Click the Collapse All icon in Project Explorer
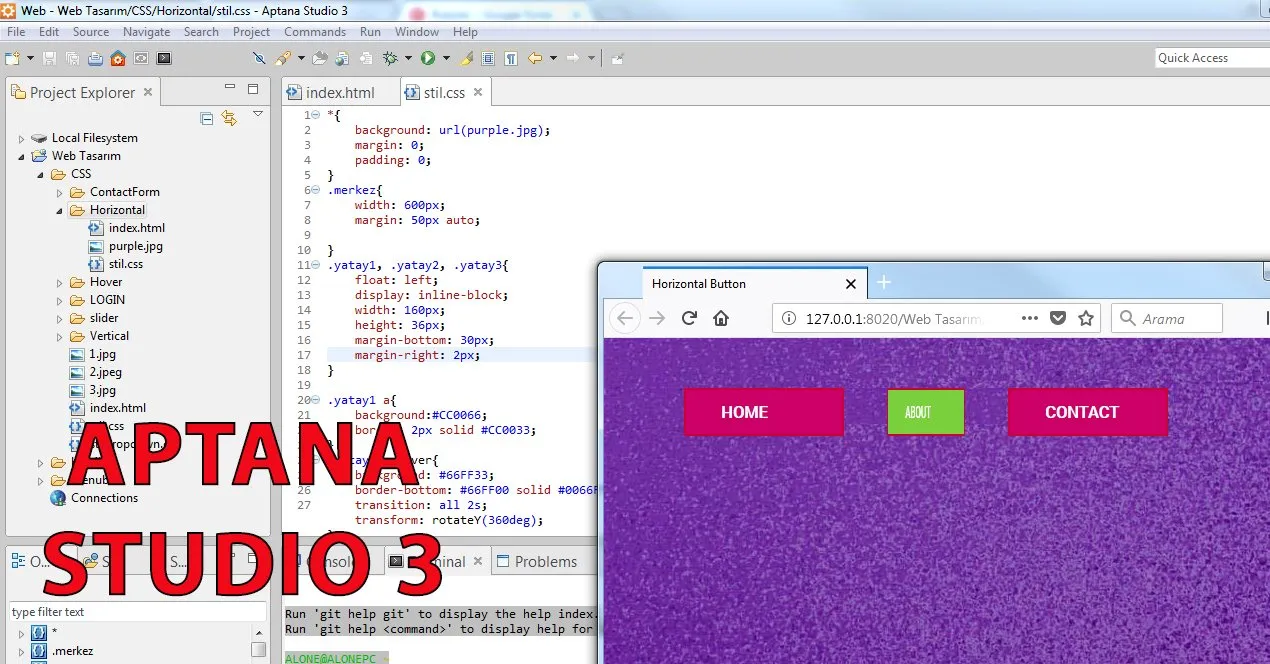The width and height of the screenshot is (1270, 664). (x=207, y=118)
